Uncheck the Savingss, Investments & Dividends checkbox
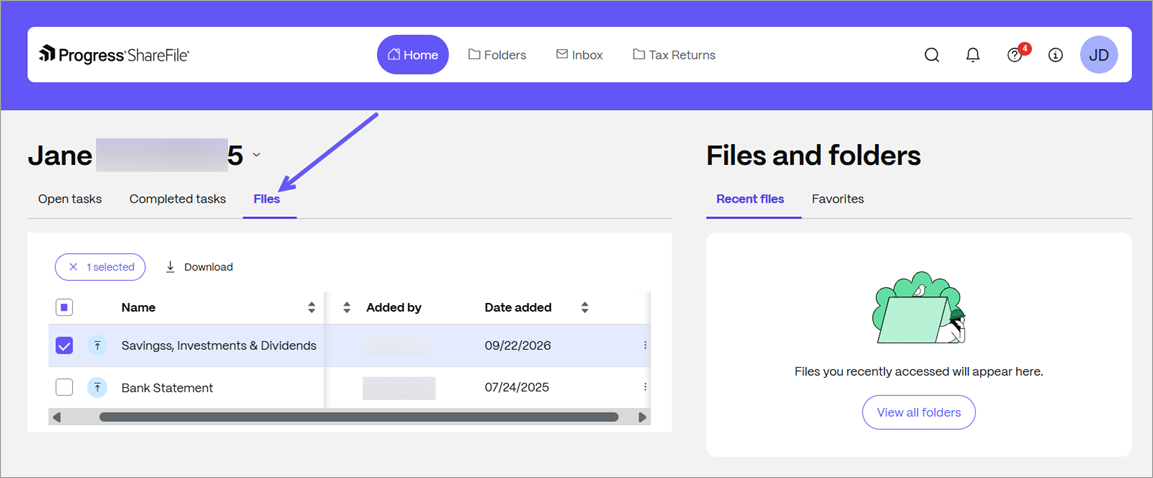The width and height of the screenshot is (1153, 478). [x=64, y=346]
